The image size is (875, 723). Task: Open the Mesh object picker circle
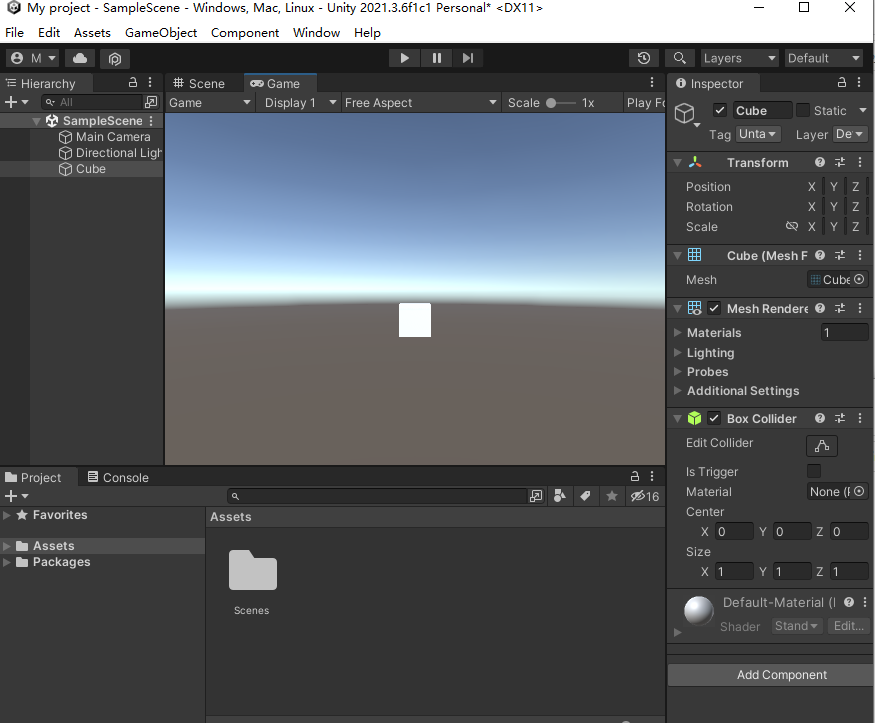click(859, 279)
